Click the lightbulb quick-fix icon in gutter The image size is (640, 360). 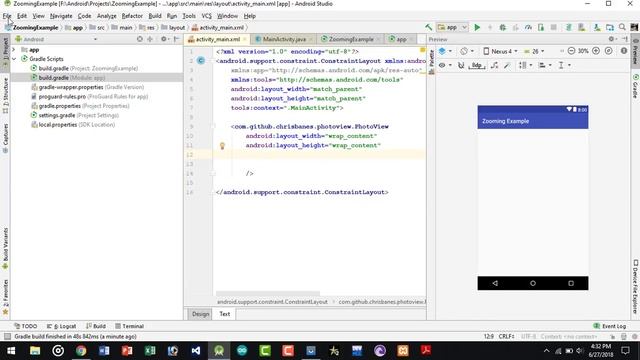coord(222,146)
